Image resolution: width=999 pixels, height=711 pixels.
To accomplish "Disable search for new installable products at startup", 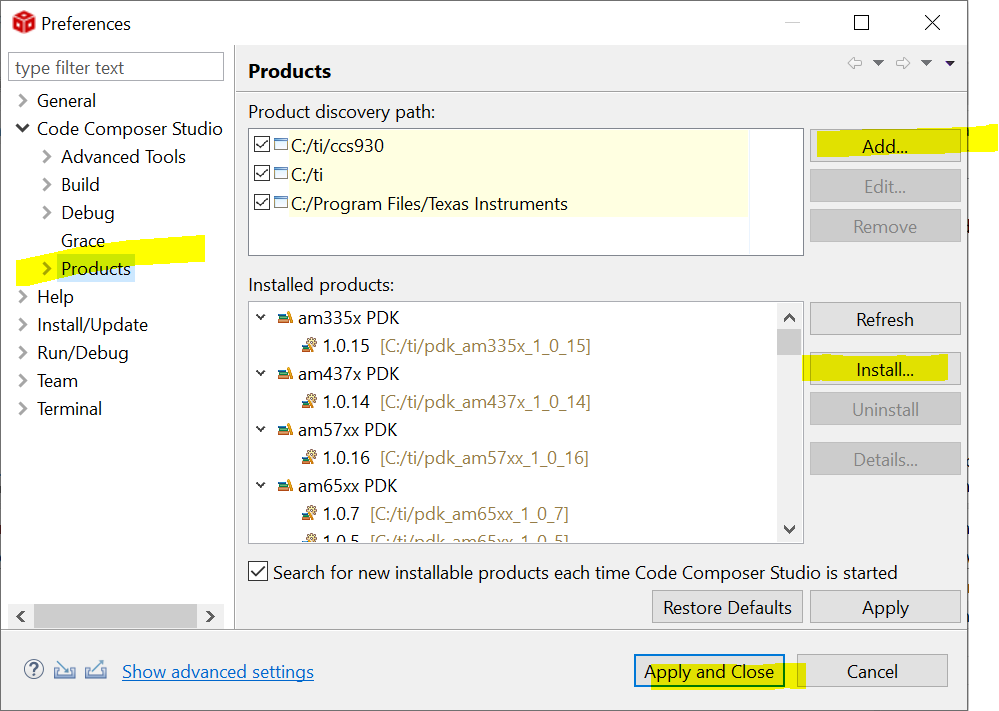I will (x=258, y=572).
